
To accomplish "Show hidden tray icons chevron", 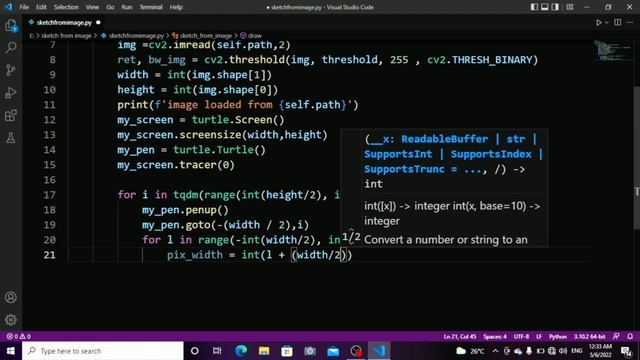I will [495, 351].
